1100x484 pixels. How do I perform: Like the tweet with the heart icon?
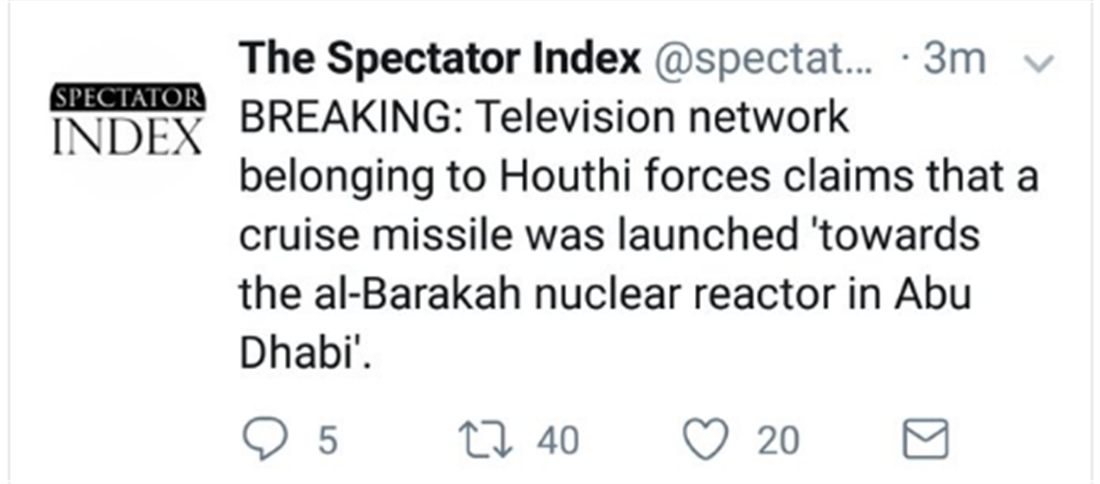tap(710, 440)
